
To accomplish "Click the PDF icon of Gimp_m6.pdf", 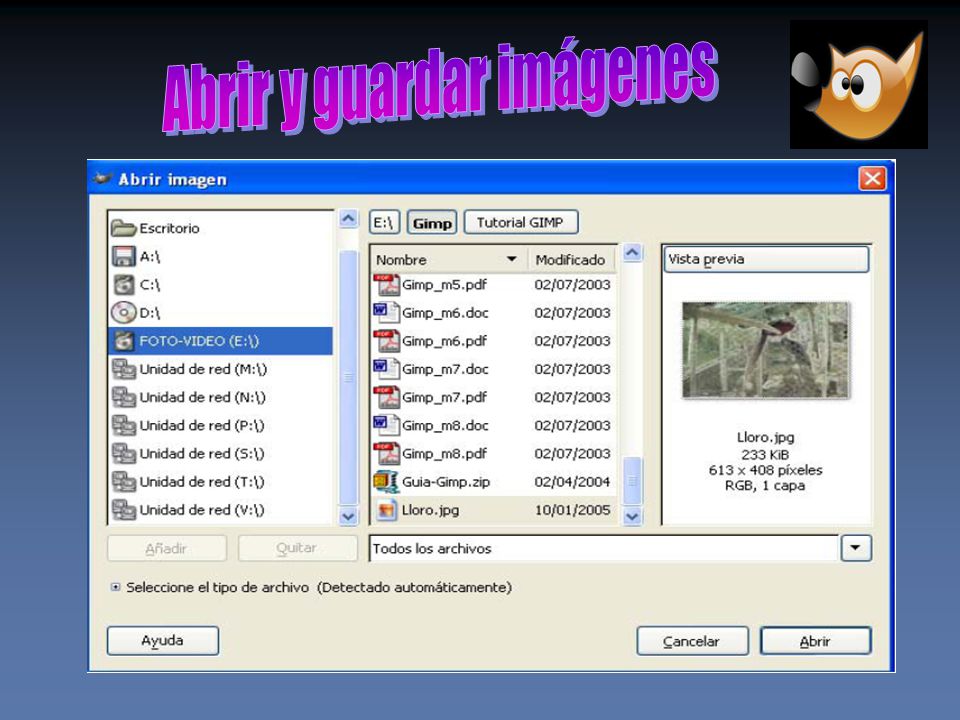I will coord(386,341).
